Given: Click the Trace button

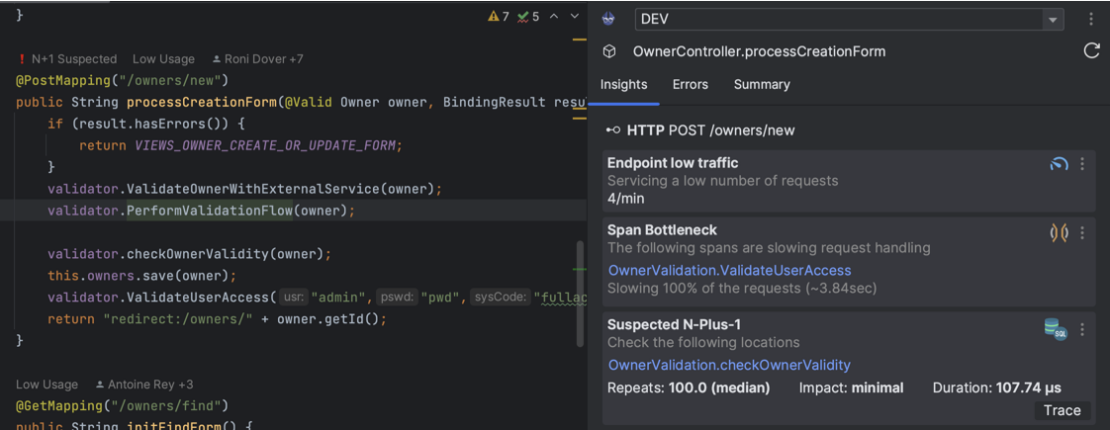Looking at the screenshot, I should (1062, 410).
